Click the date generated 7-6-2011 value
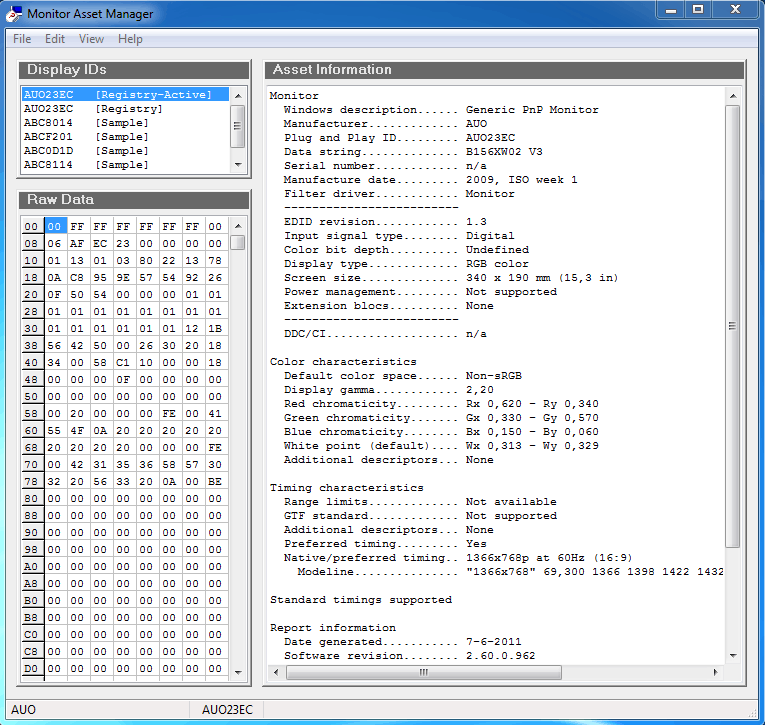 [x=493, y=642]
